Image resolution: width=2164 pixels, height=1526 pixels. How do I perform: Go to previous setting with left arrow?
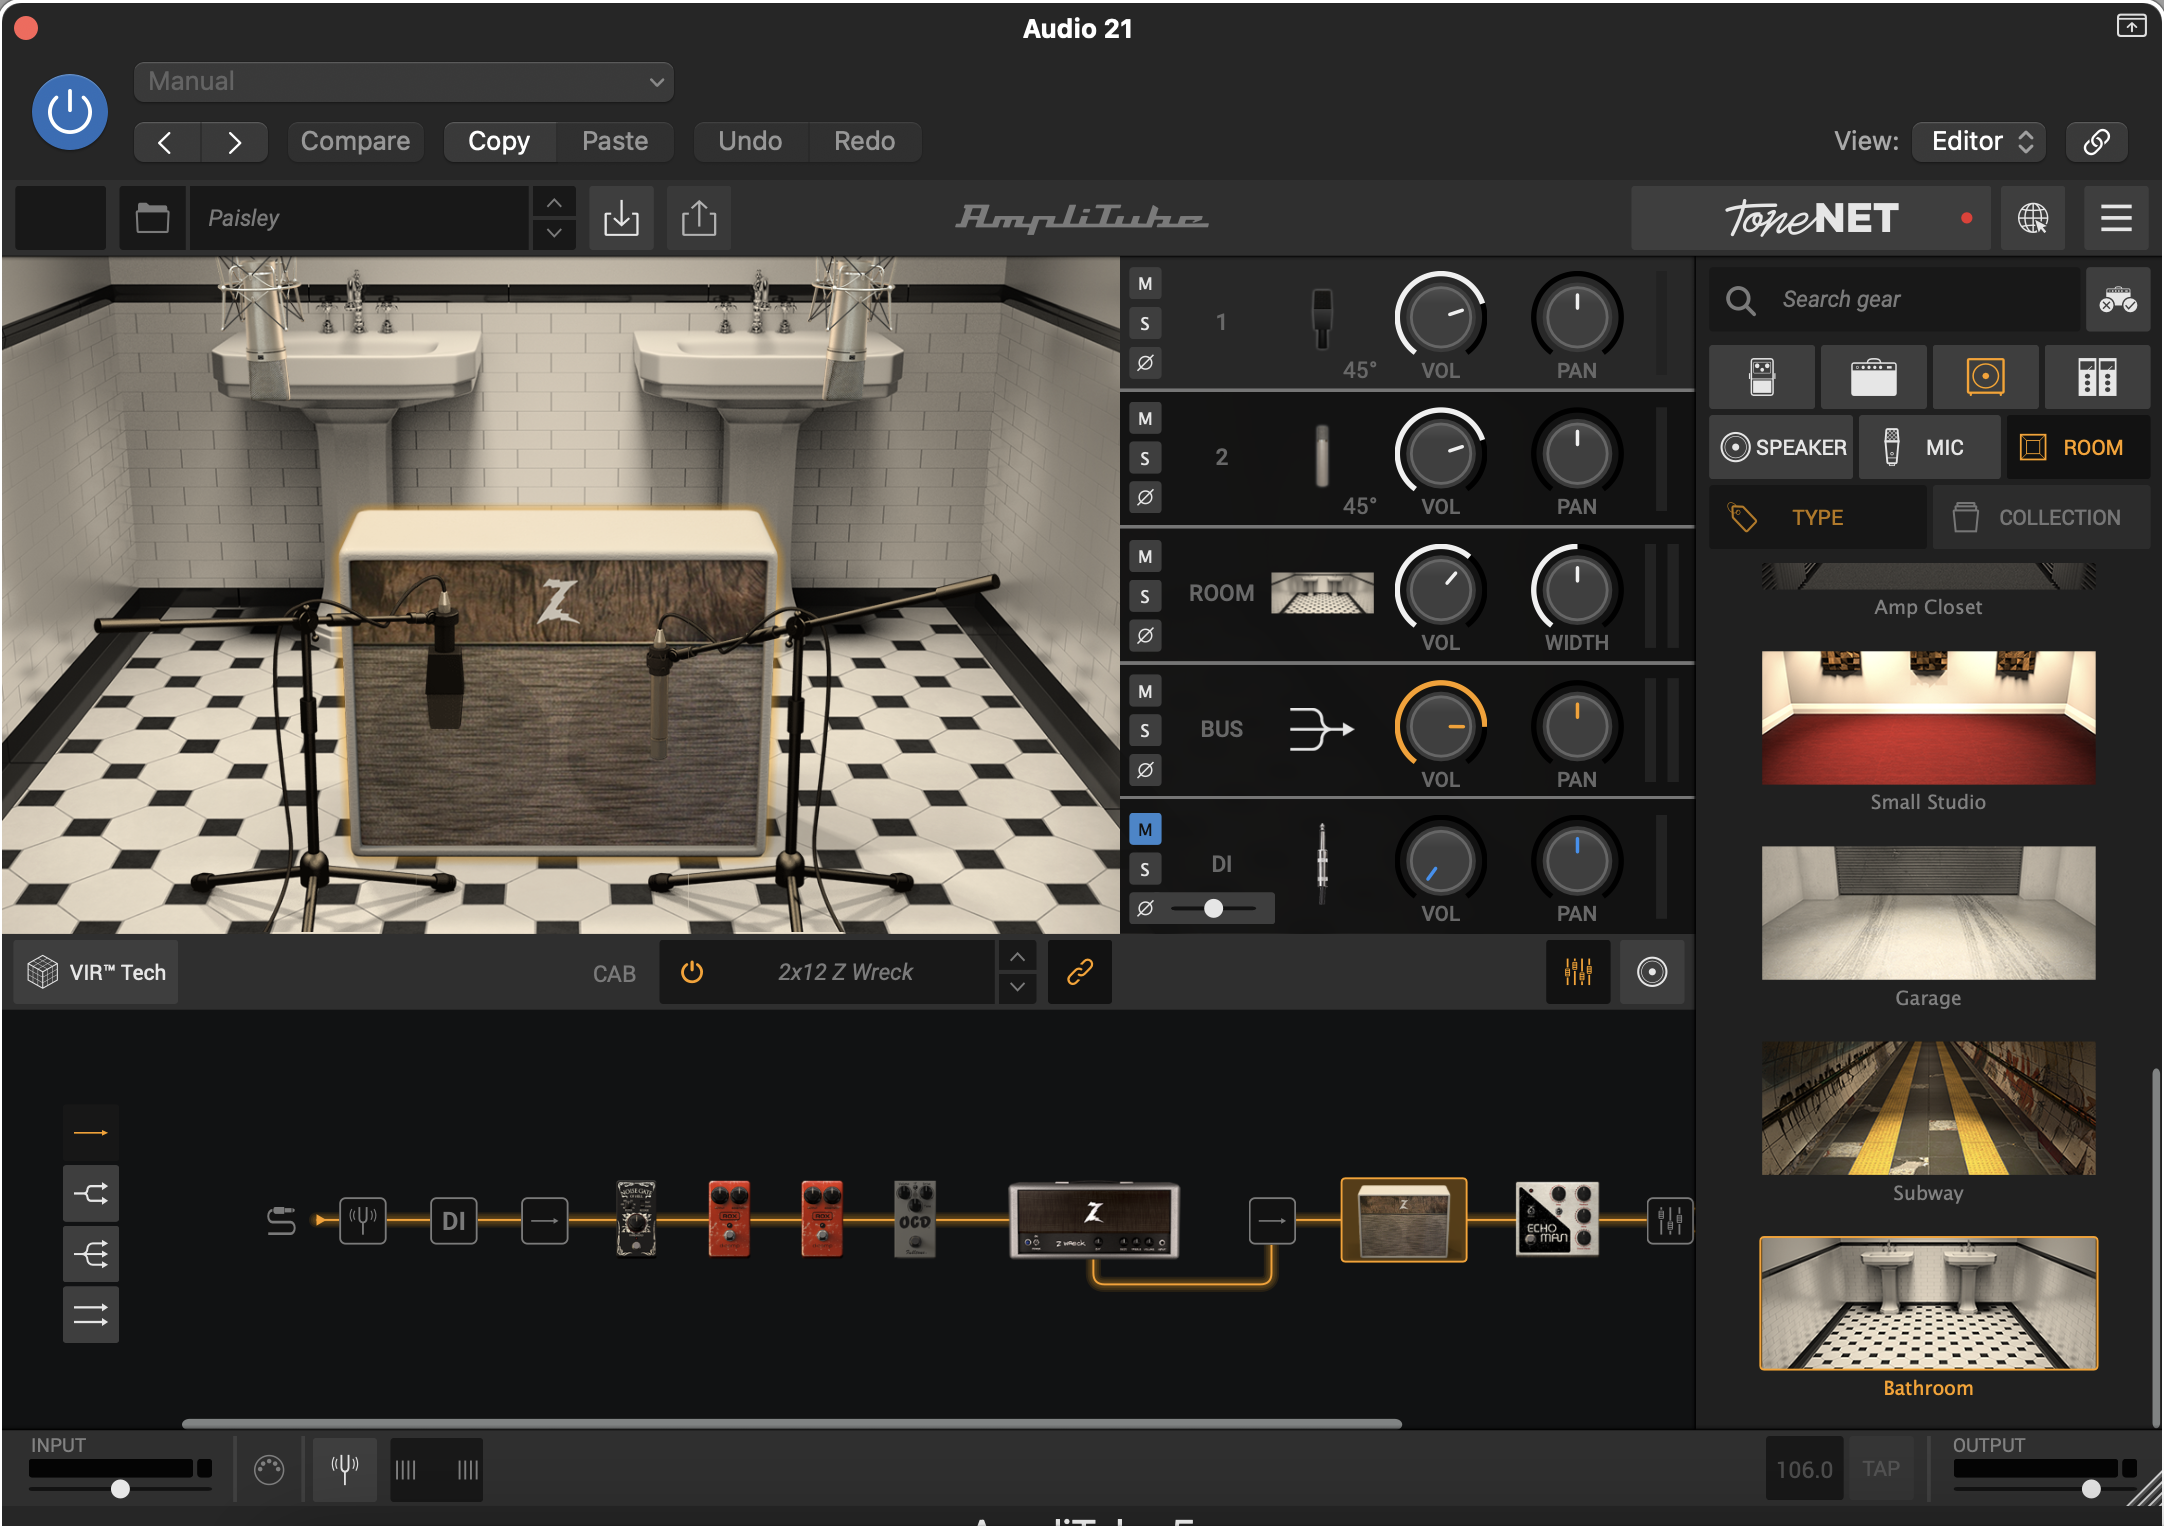(166, 142)
